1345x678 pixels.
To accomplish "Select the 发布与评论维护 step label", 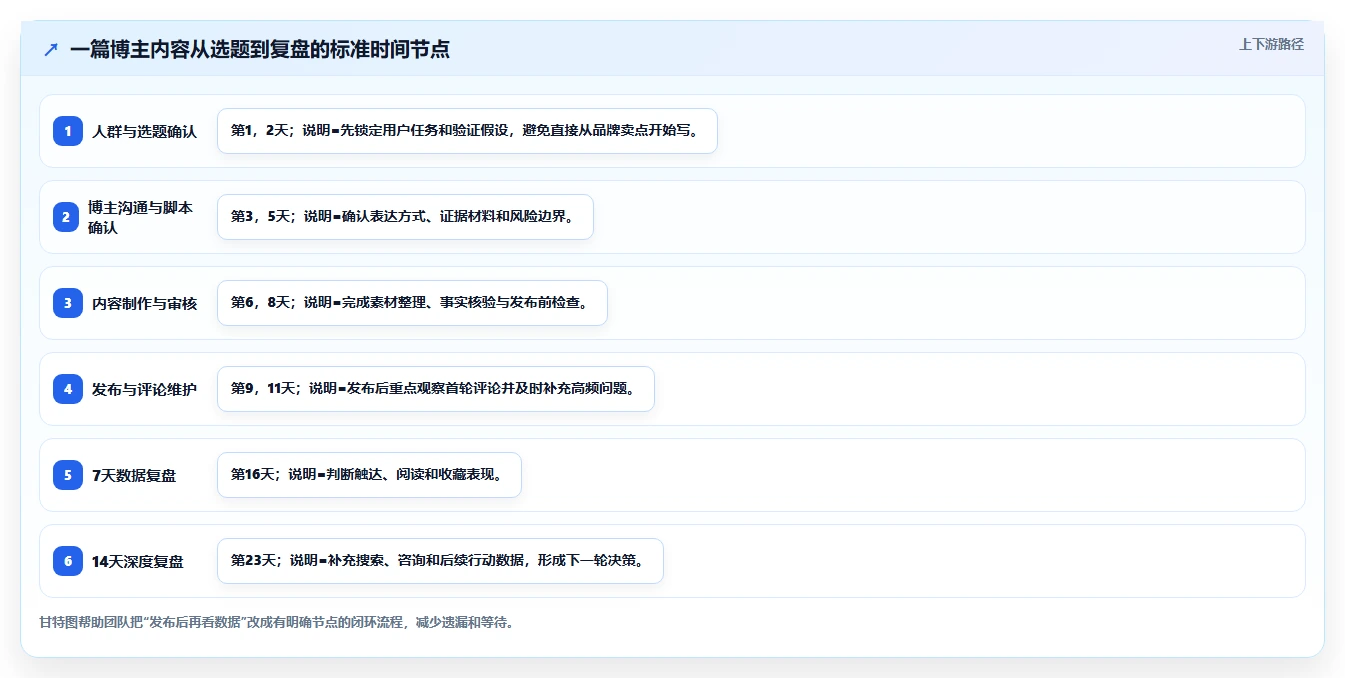I will tap(145, 389).
